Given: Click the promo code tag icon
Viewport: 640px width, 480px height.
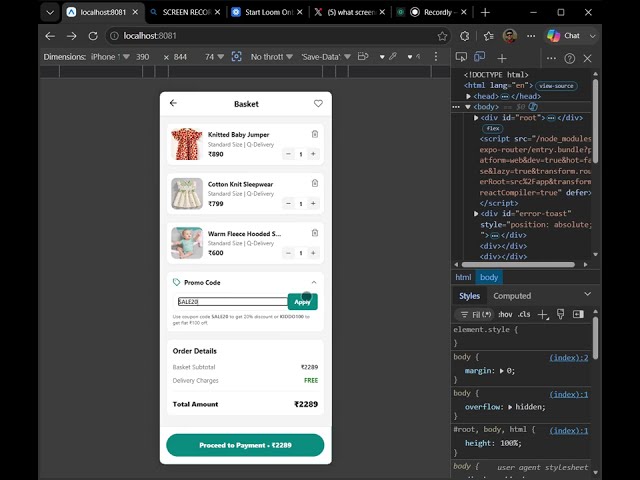Looking at the screenshot, I should [176, 282].
